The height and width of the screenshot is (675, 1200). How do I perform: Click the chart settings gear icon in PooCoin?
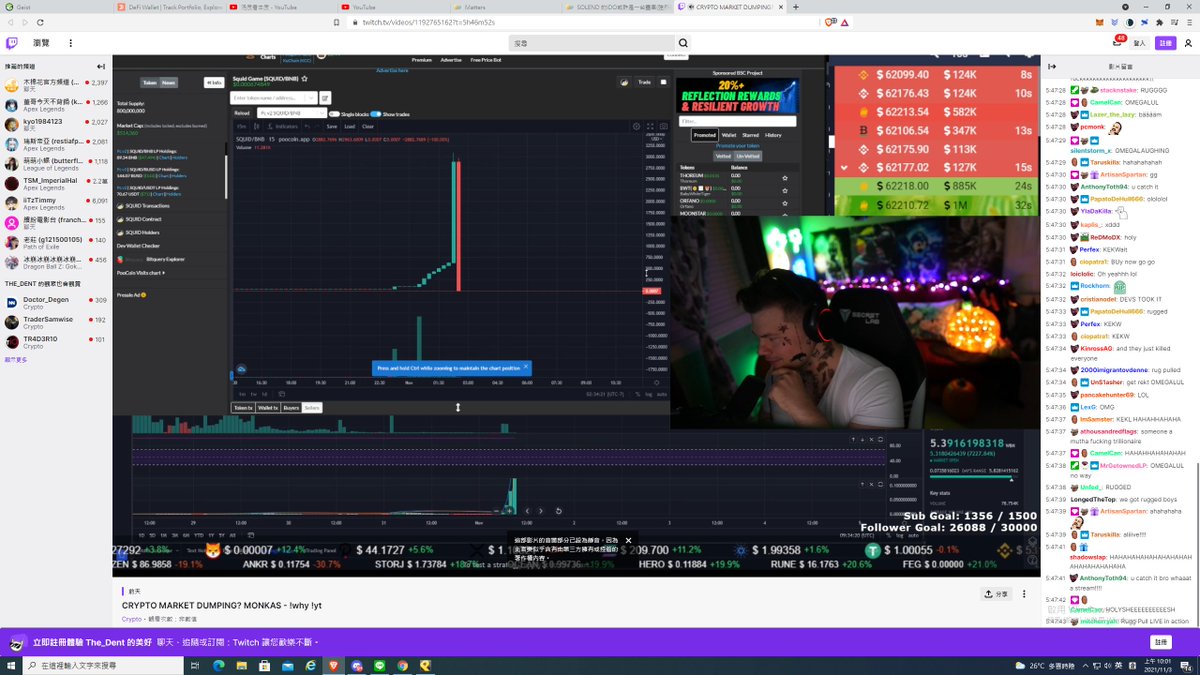636,126
